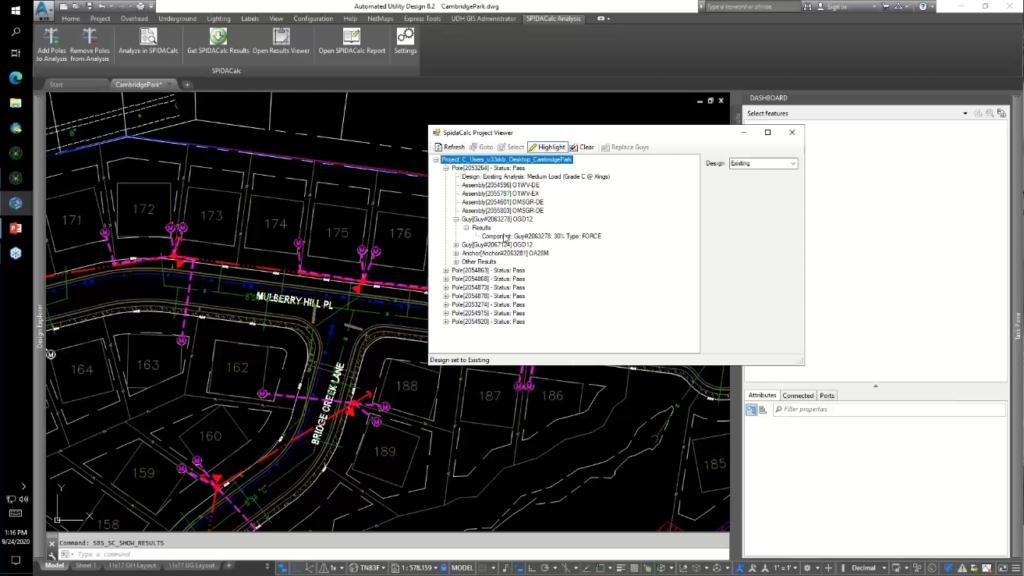
Task: Toggle the MODEL space button in status bar
Action: pos(462,567)
